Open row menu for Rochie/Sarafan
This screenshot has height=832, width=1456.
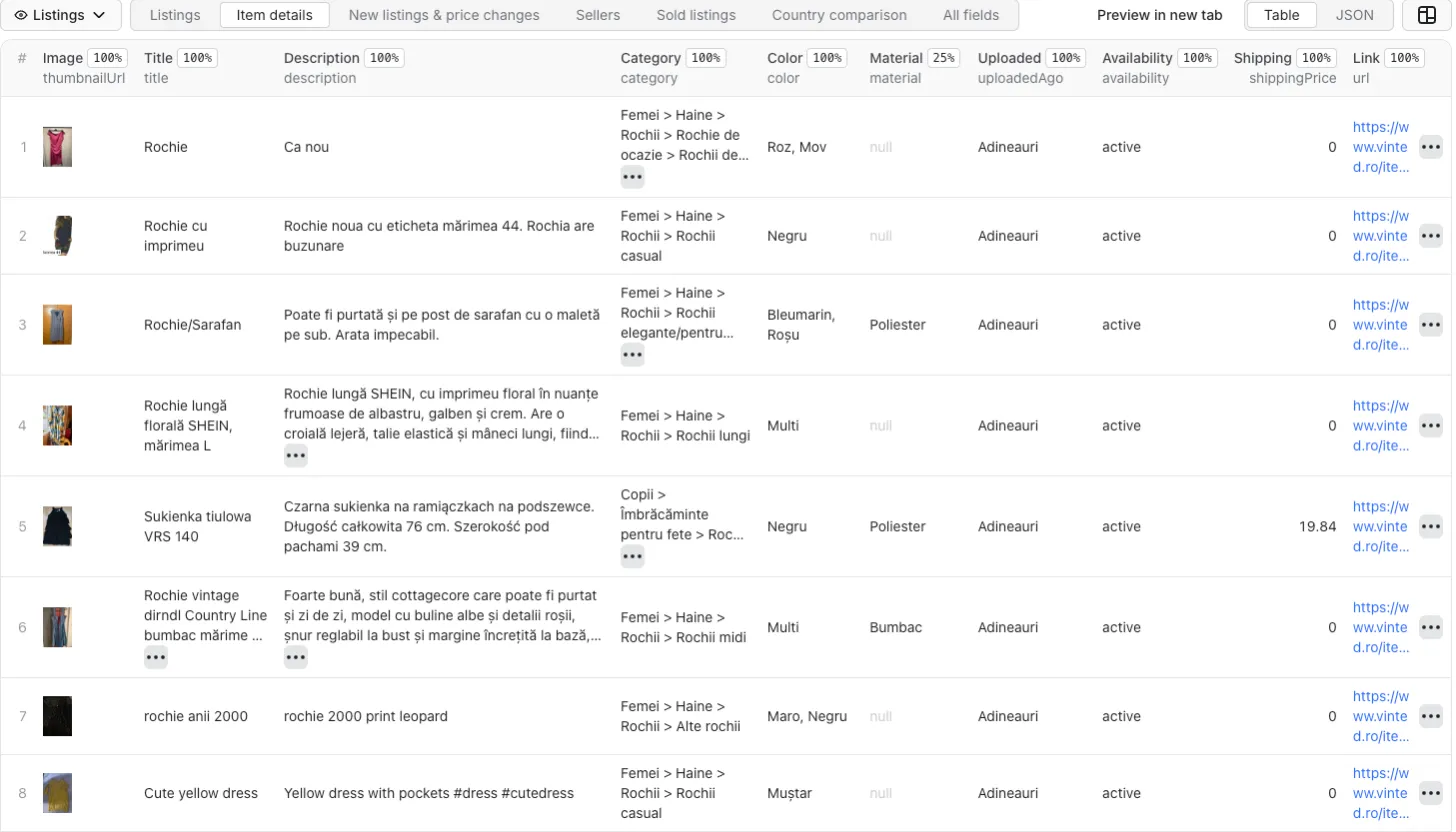tap(1431, 325)
